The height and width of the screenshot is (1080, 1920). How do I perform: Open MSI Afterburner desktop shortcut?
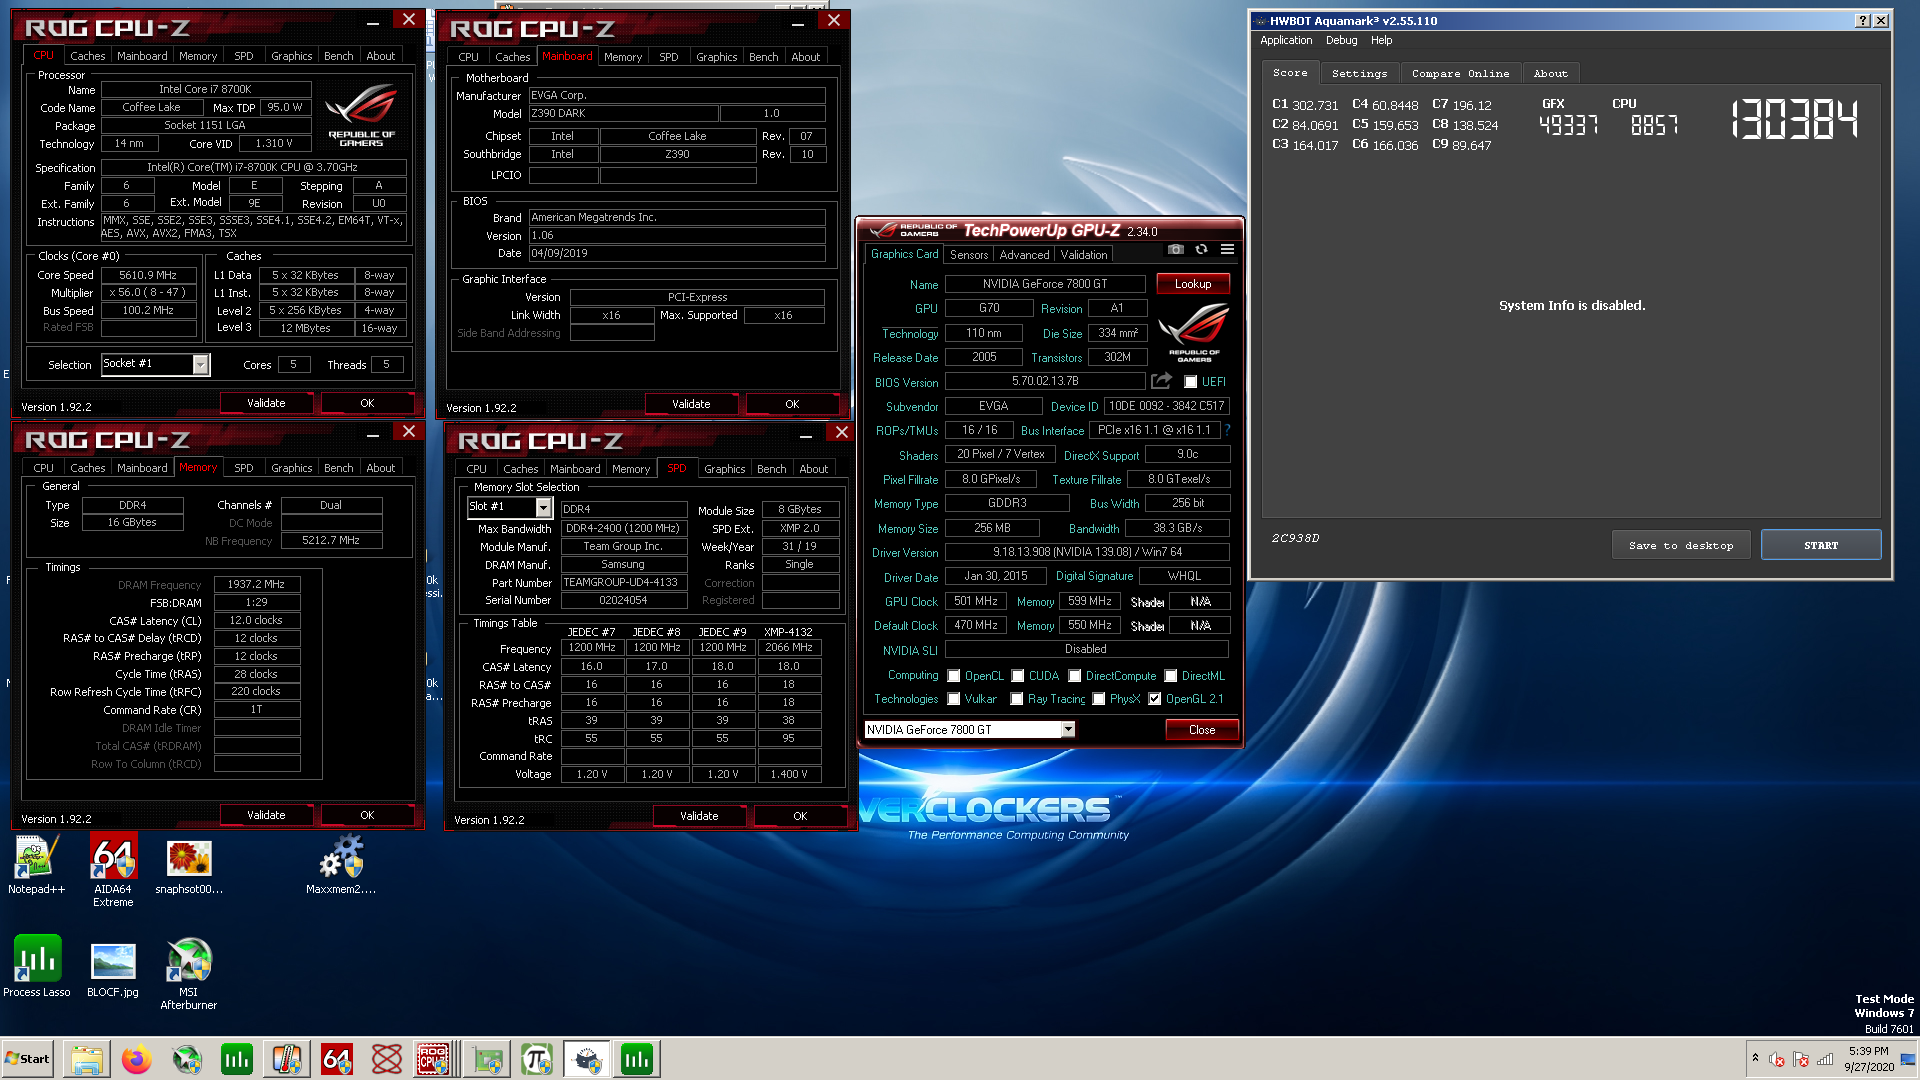pyautogui.click(x=188, y=974)
